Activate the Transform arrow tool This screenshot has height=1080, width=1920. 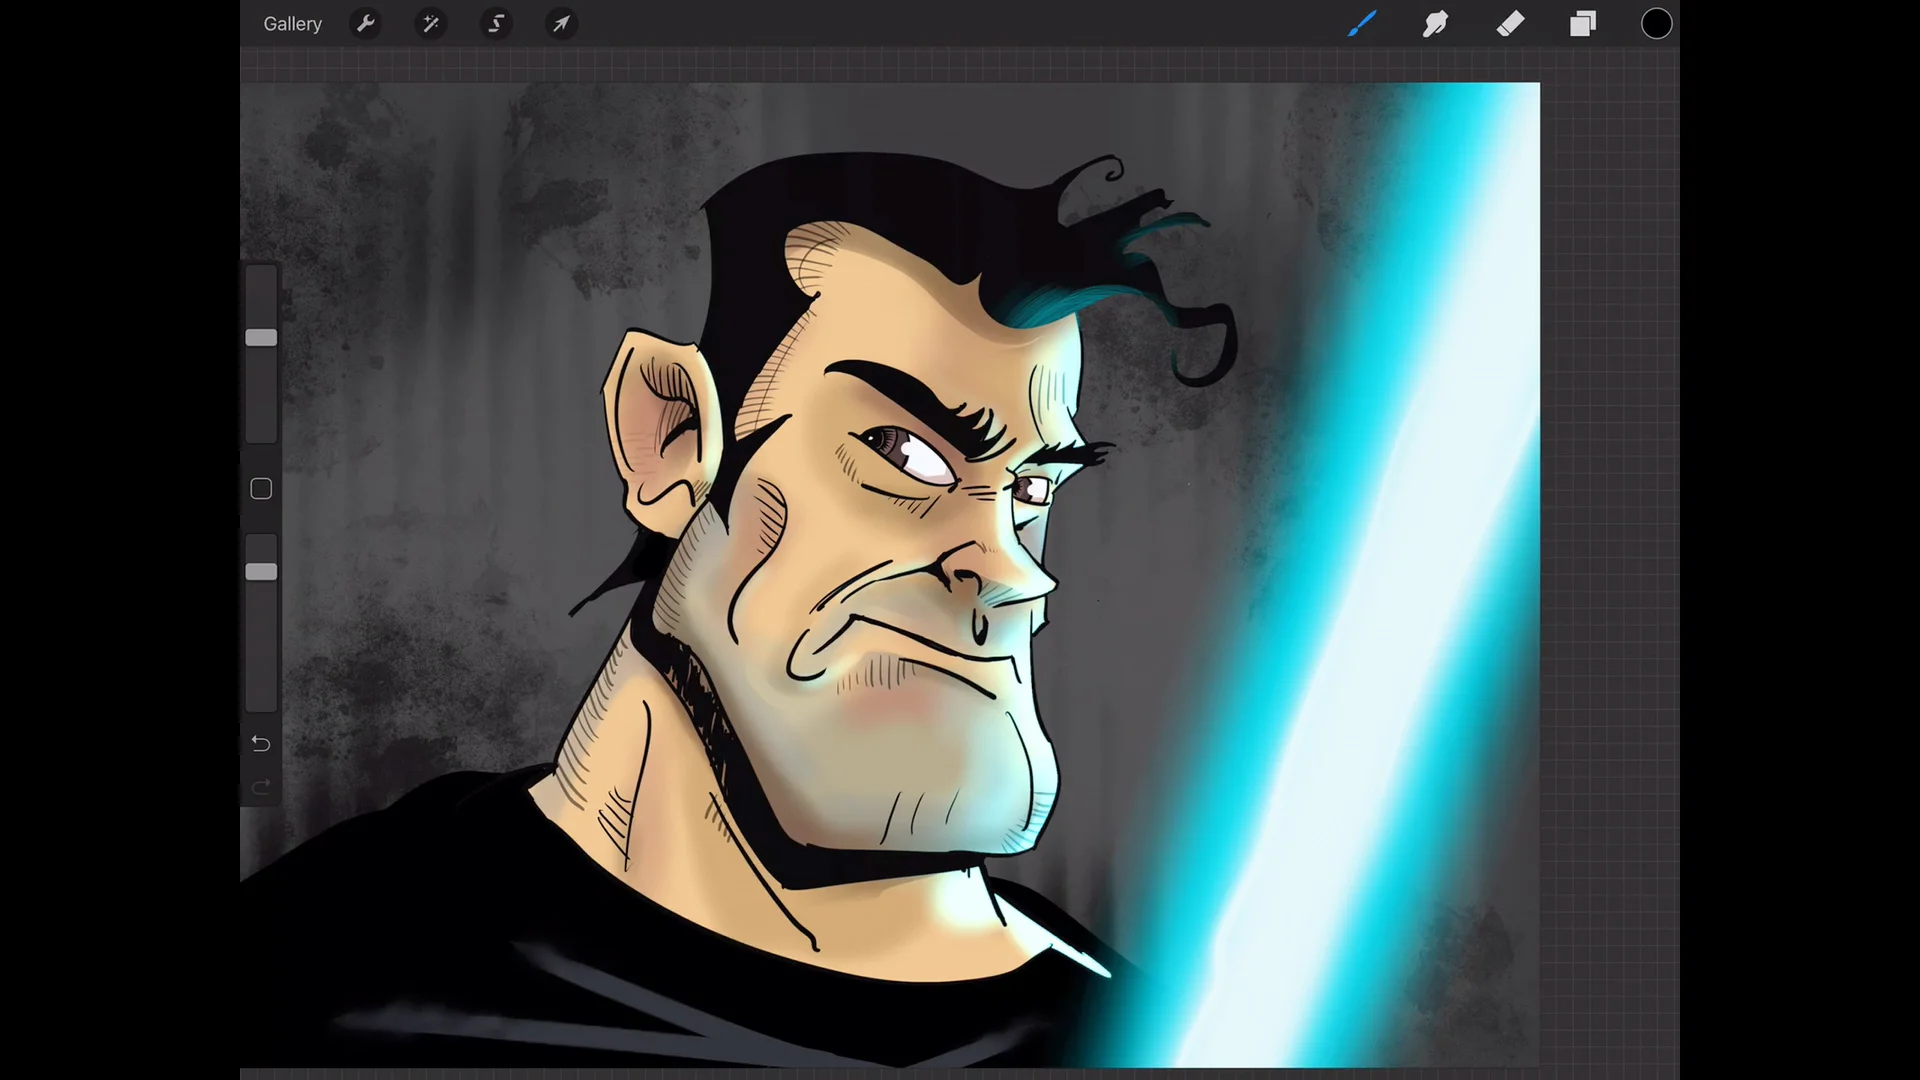tap(561, 24)
